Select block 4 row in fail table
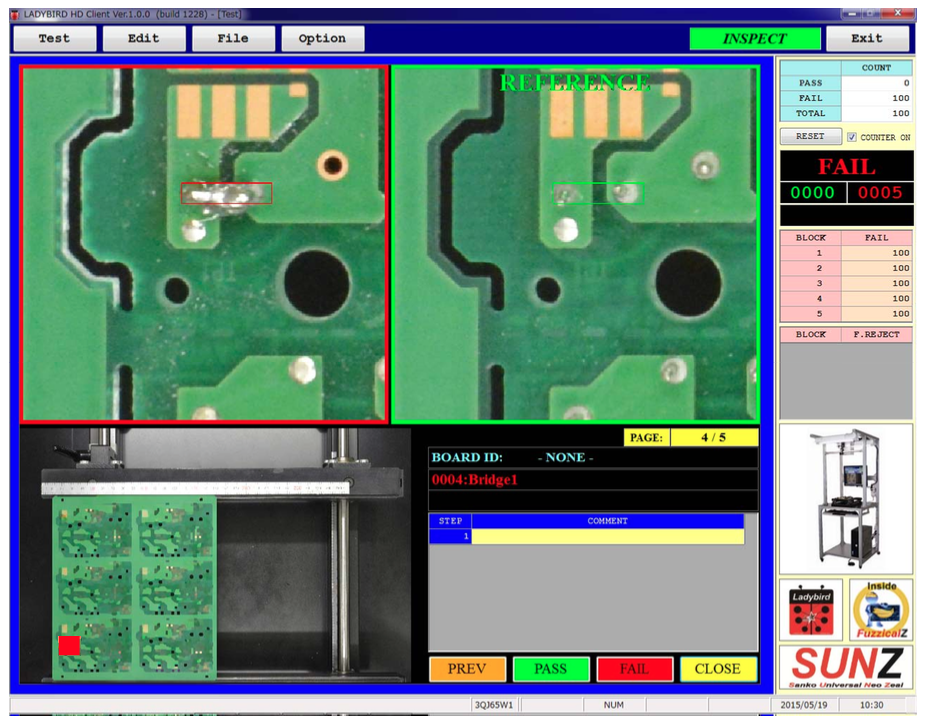This screenshot has width=932, height=726. (846, 298)
